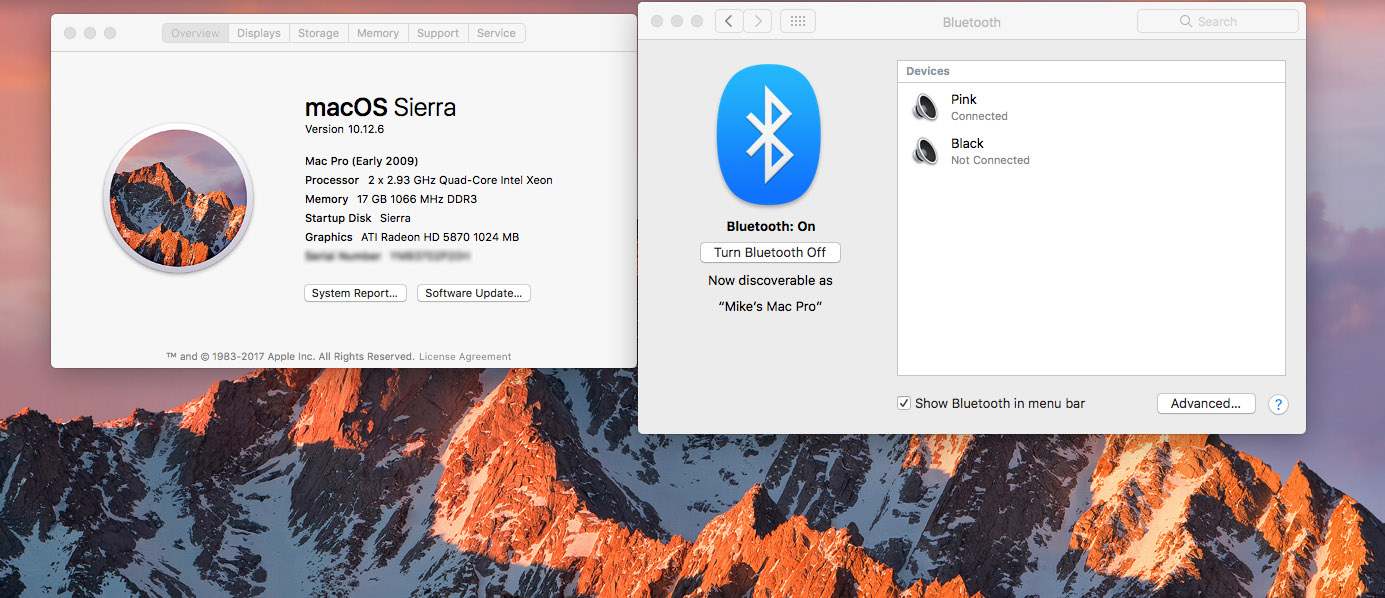This screenshot has width=1385, height=598.
Task: Click the Forward arrow in Bluetooth window
Action: 758,21
